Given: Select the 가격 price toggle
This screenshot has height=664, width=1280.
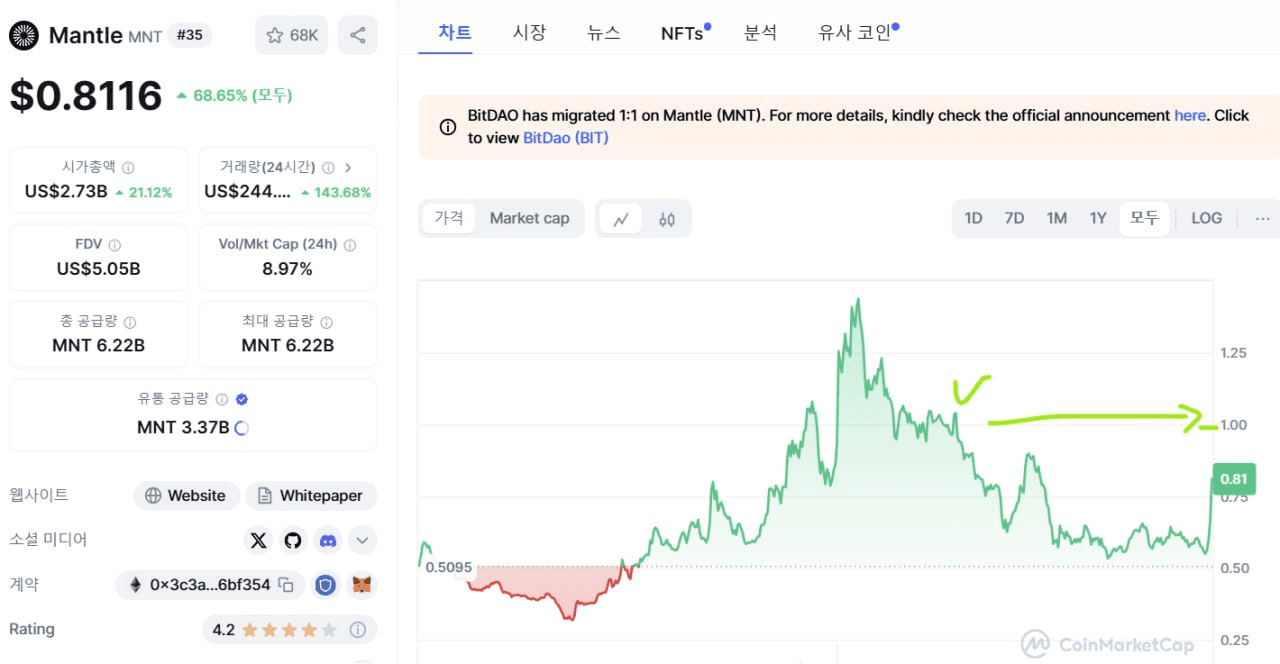Looking at the screenshot, I should pos(449,218).
